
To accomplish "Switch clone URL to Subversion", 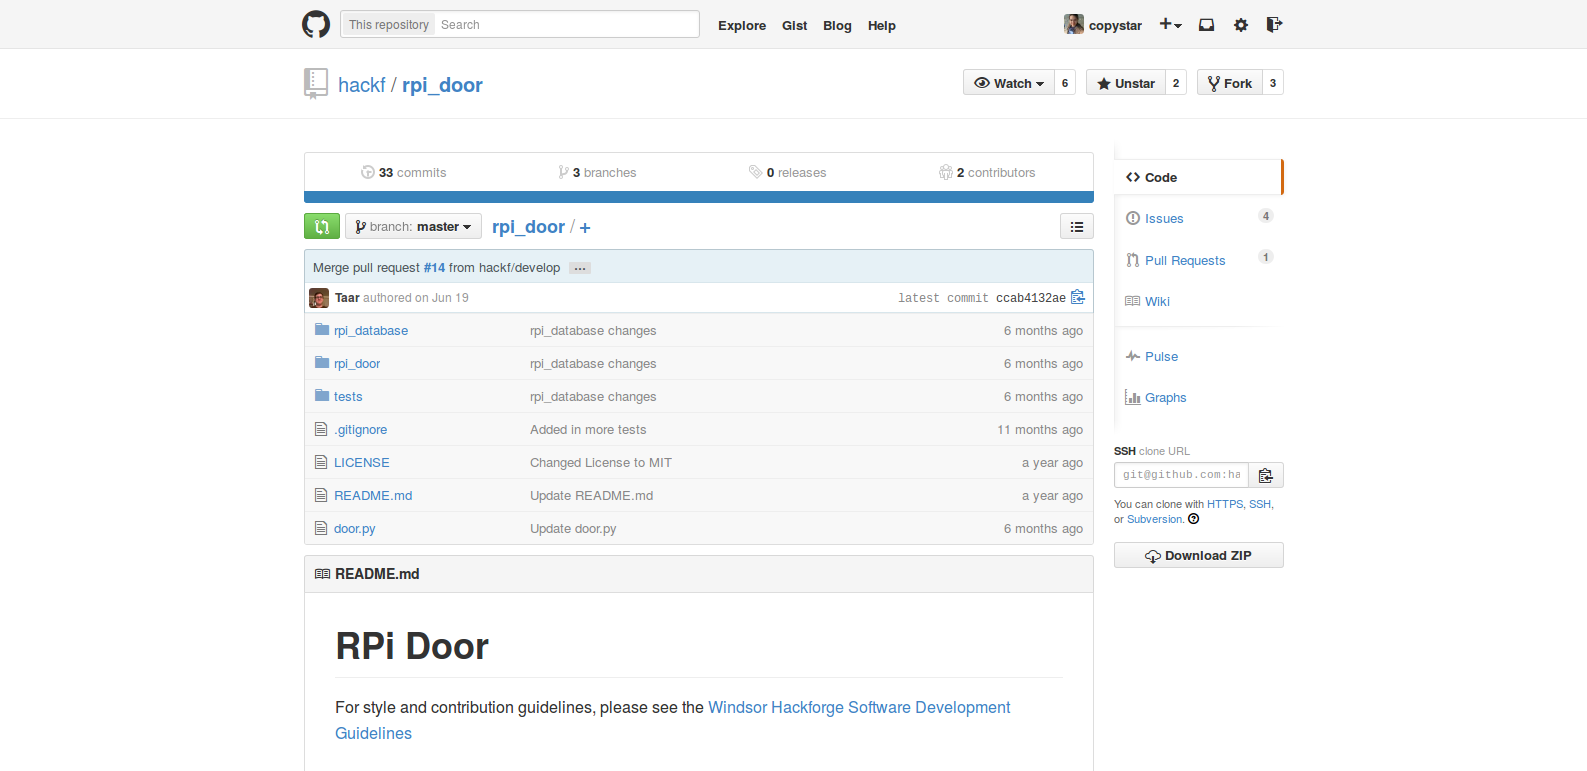I will click(1155, 519).
